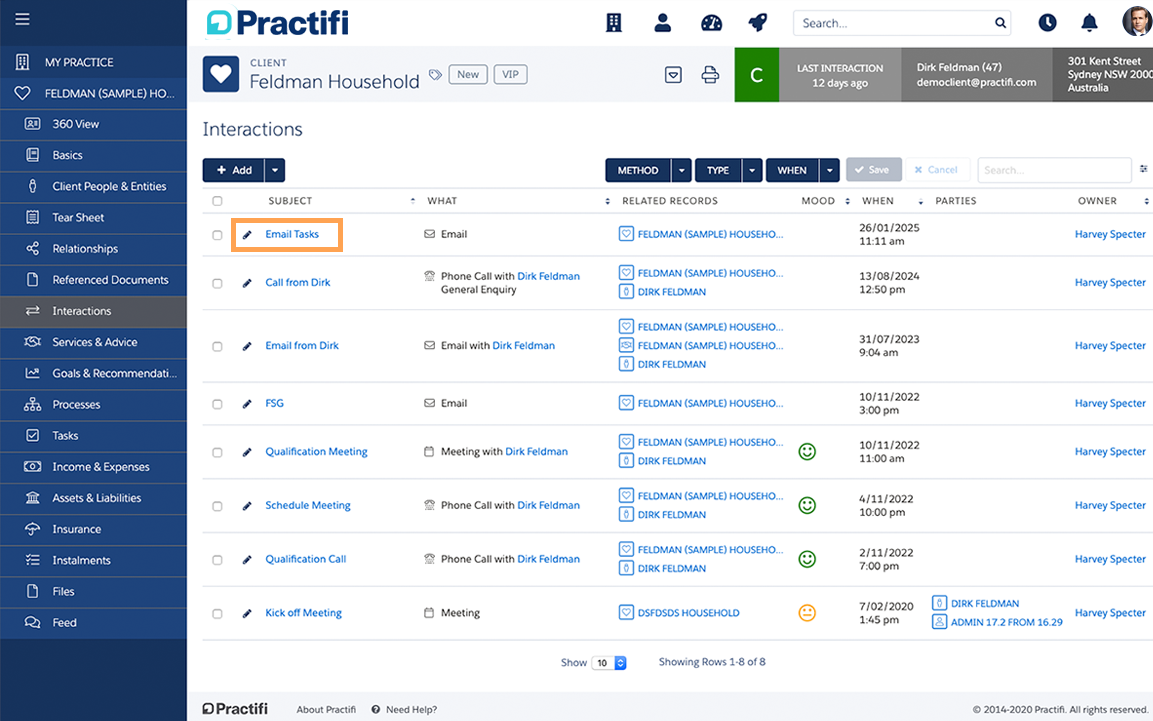Viewport: 1153px width, 721px height.
Task: Click the pencil edit icon for Email Tasks
Action: coord(247,234)
